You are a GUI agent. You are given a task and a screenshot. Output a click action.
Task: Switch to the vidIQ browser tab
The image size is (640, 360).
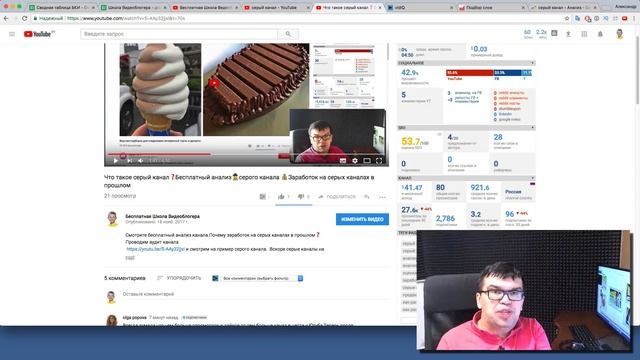(x=420, y=7)
